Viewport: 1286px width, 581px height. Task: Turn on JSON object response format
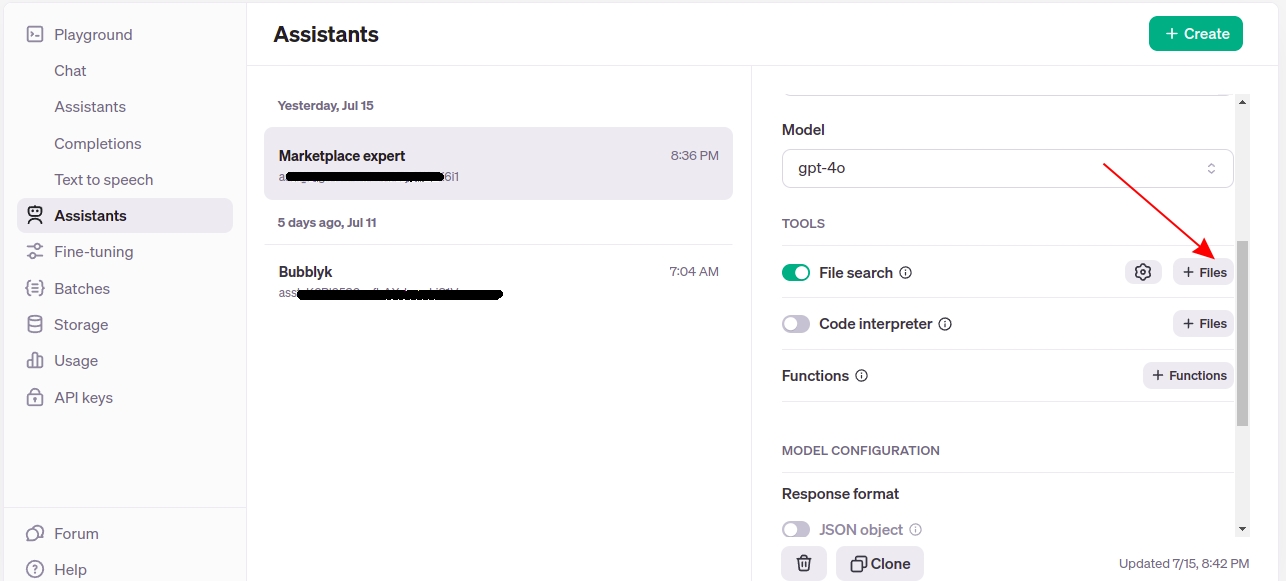[796, 530]
